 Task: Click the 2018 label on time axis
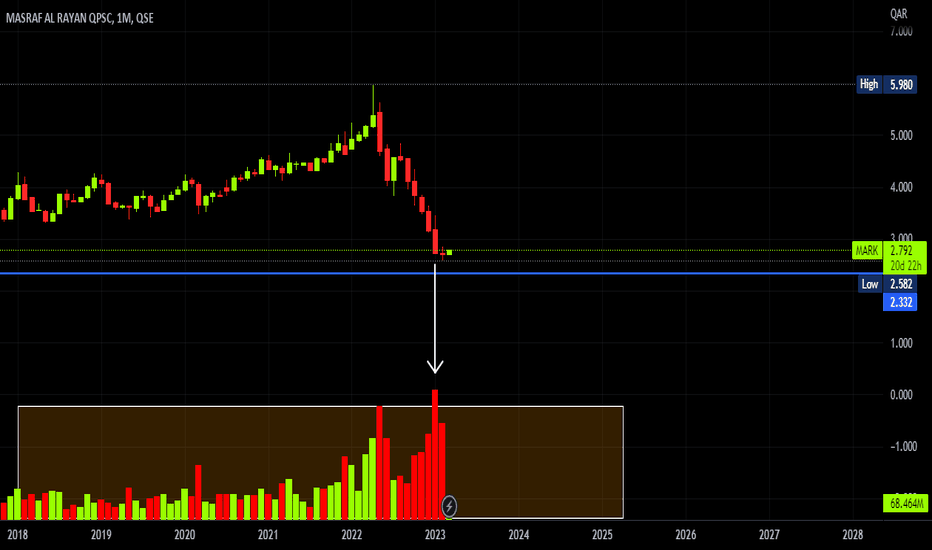[18, 535]
